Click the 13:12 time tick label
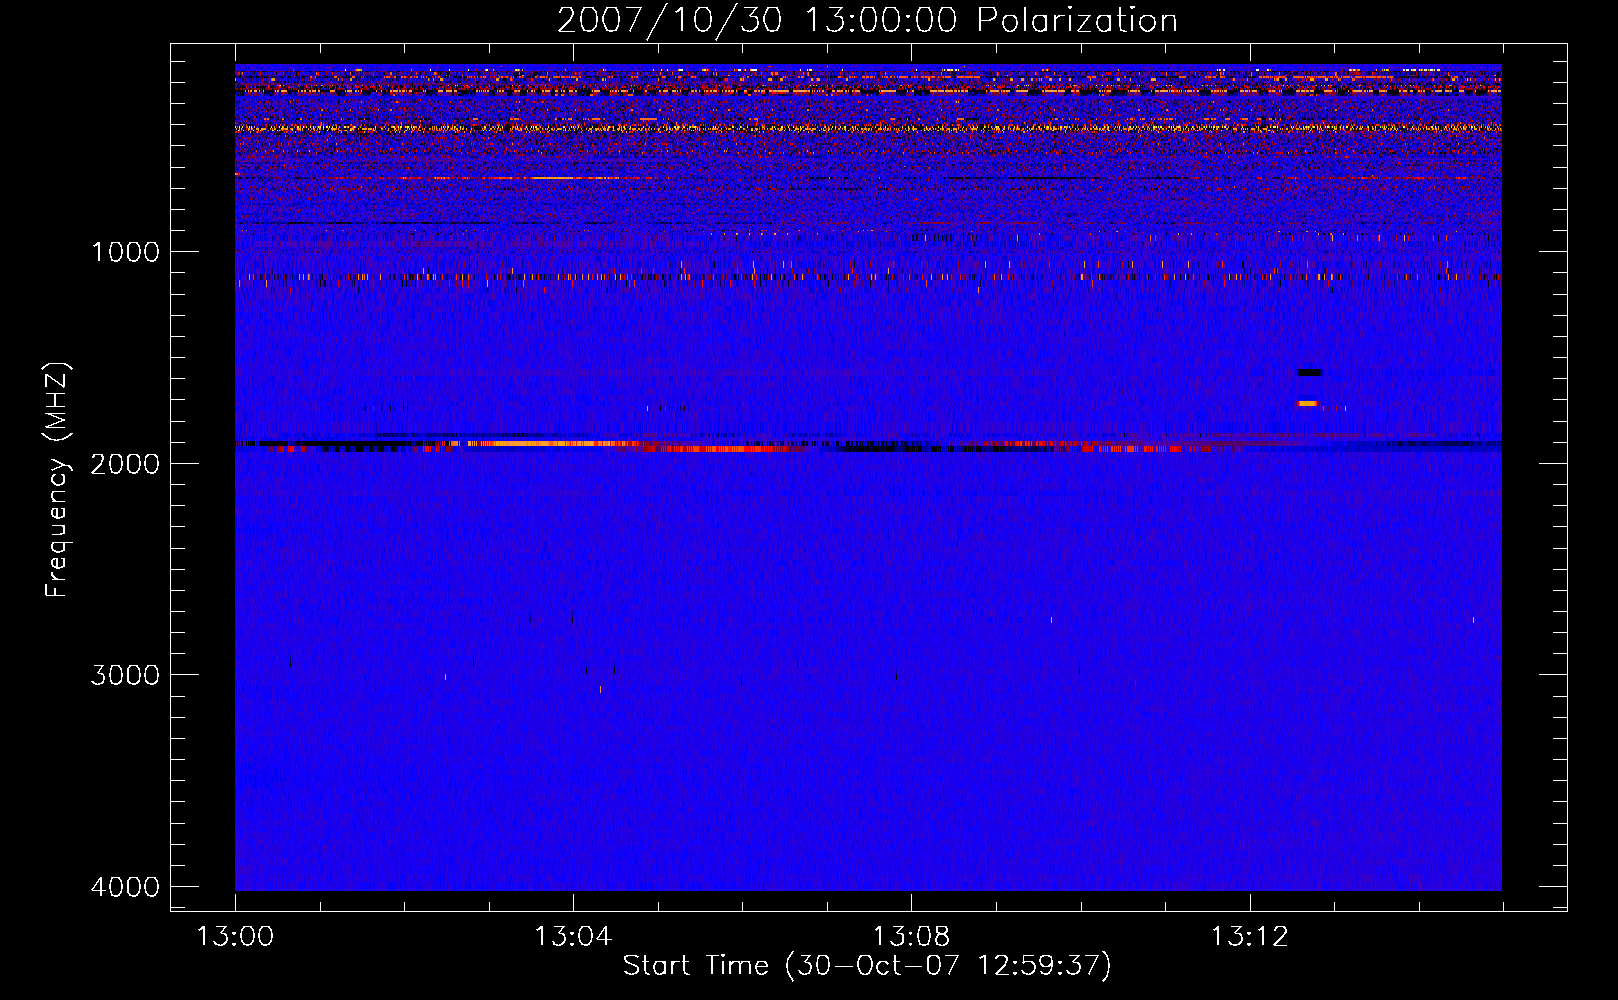 tap(1249, 937)
